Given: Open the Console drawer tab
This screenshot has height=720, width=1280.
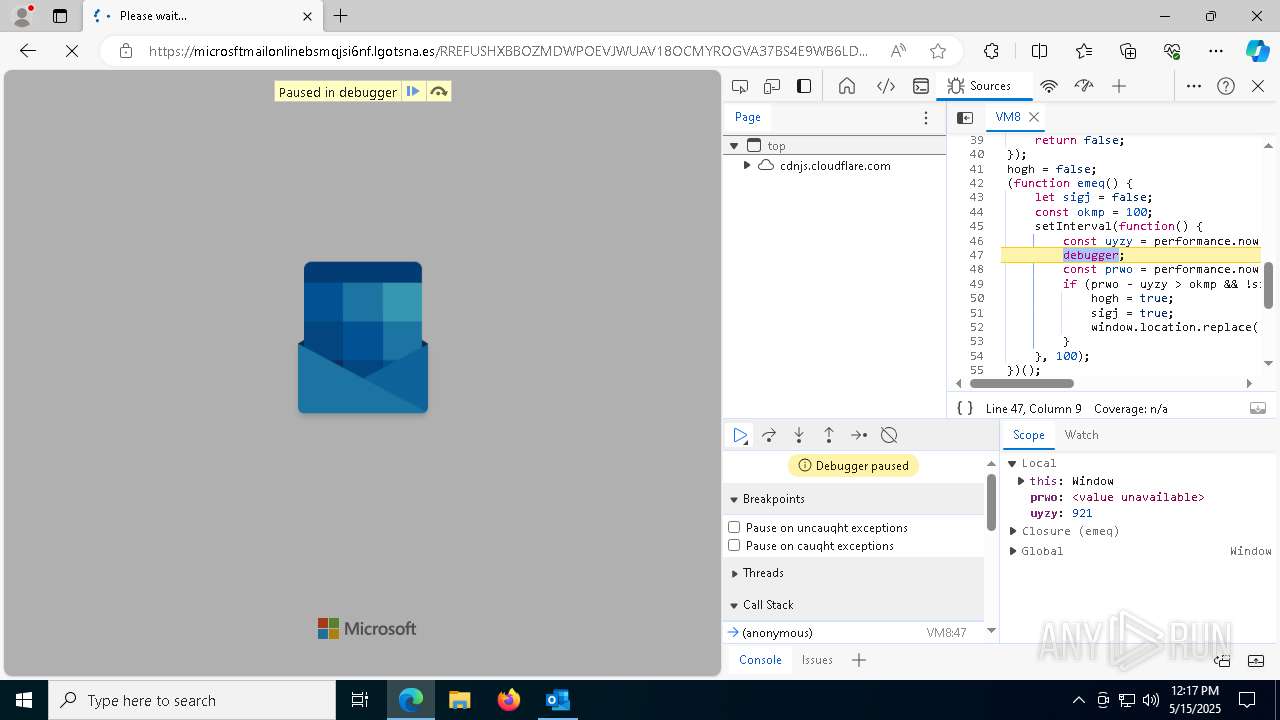Looking at the screenshot, I should point(760,660).
